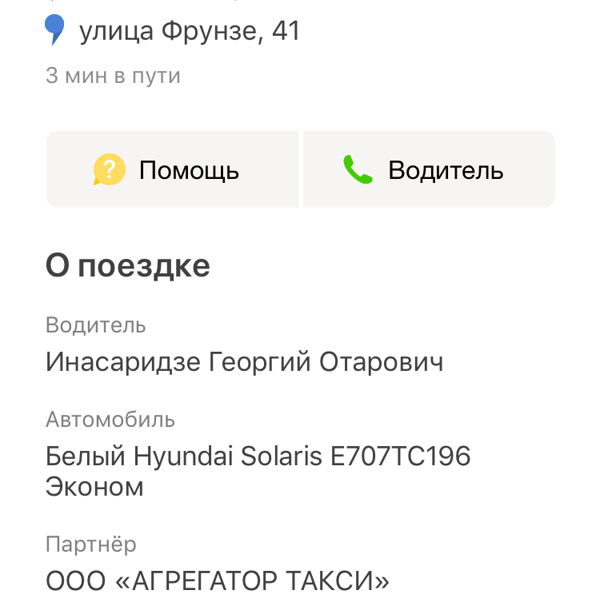
Task: Open help via the Помощь button label
Action: pyautogui.click(x=189, y=170)
